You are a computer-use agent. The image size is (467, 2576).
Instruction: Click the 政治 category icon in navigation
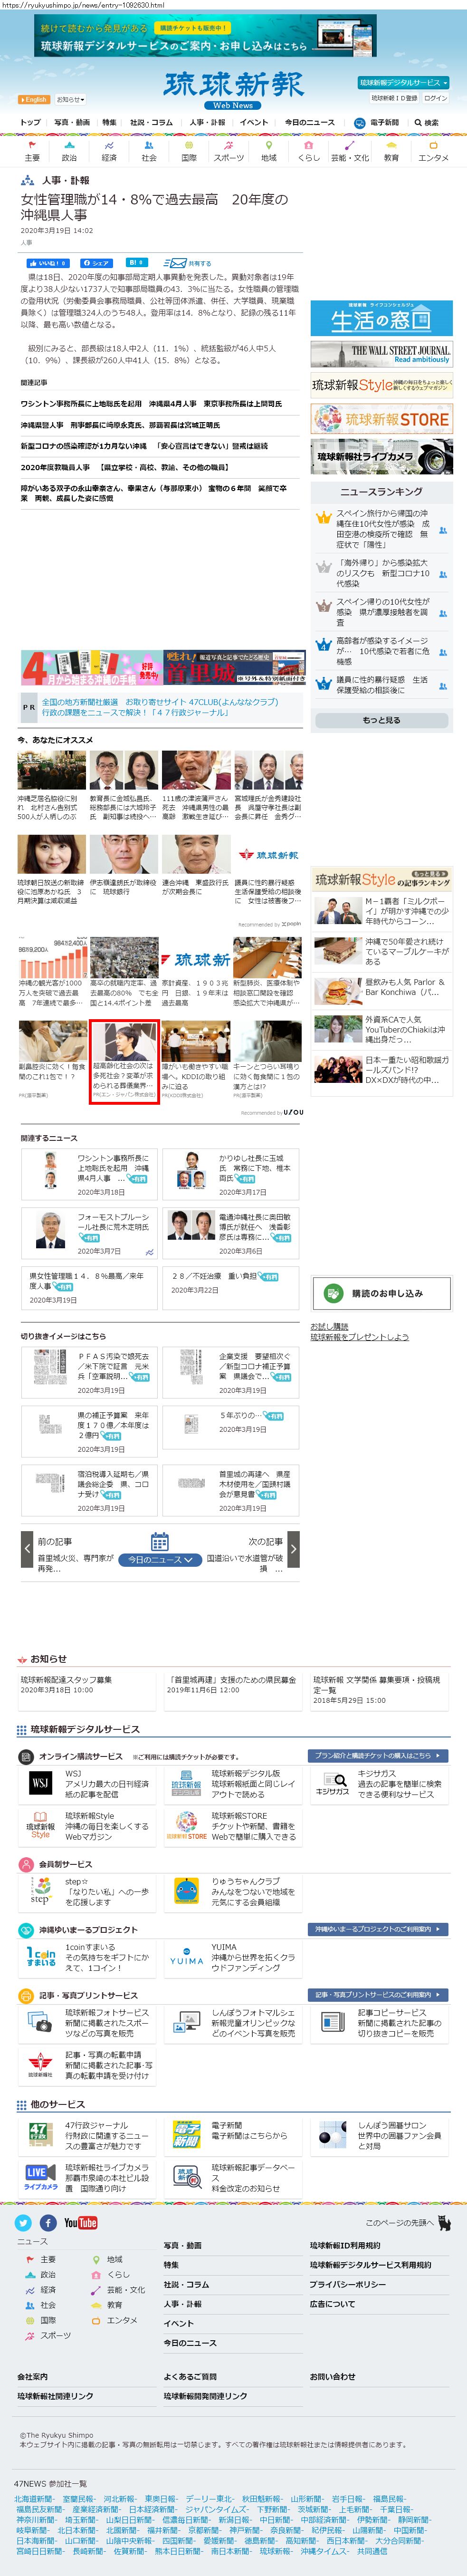69,151
